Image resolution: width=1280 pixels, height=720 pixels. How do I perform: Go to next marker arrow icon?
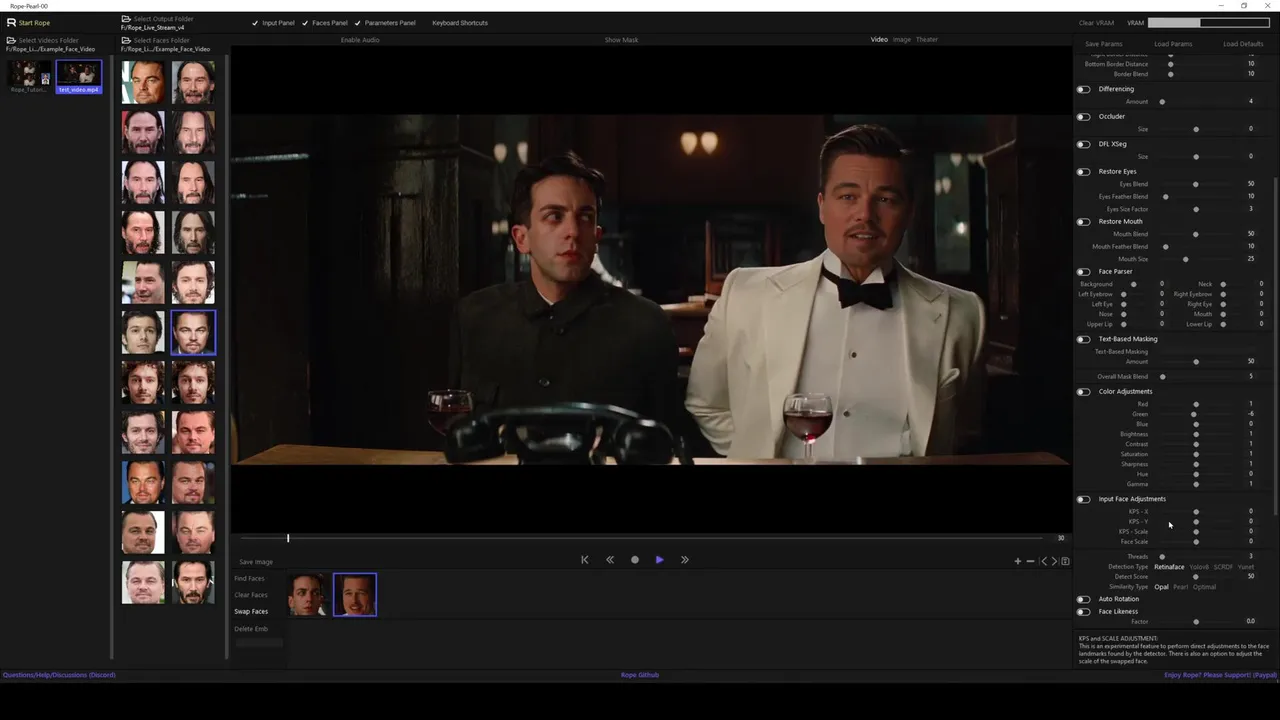pyautogui.click(x=1054, y=561)
